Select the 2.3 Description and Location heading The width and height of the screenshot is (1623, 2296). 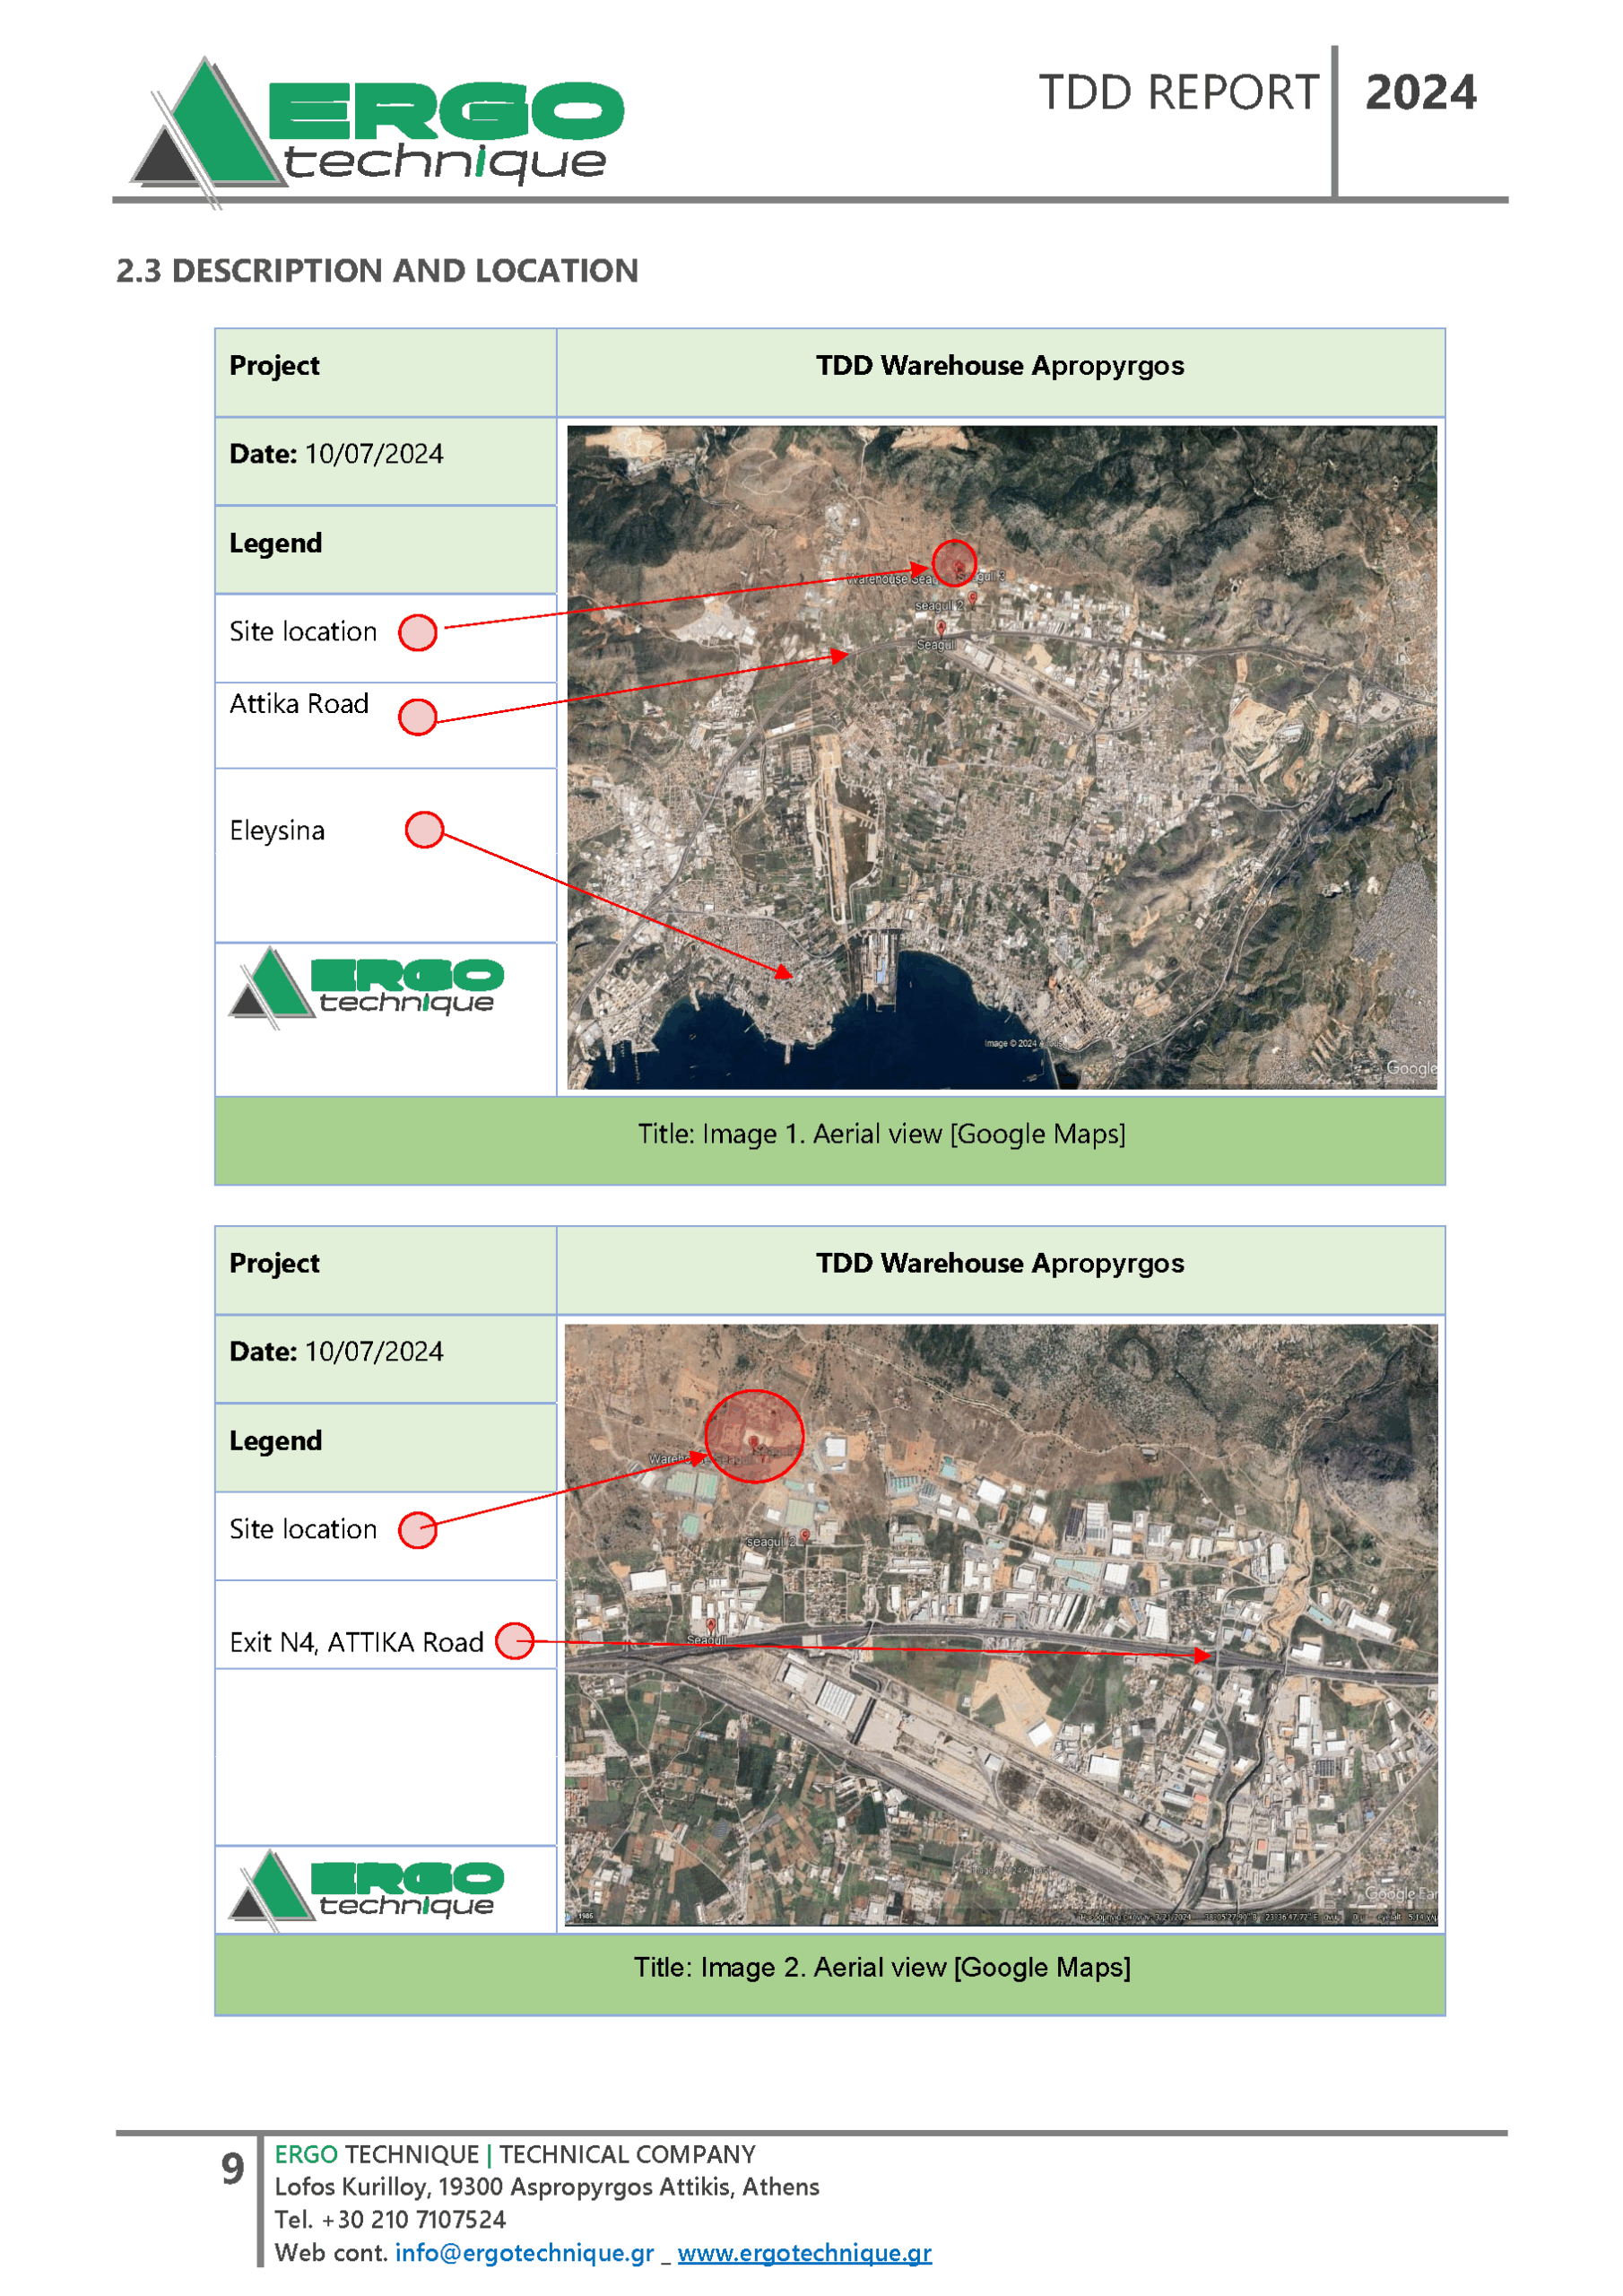377,271
